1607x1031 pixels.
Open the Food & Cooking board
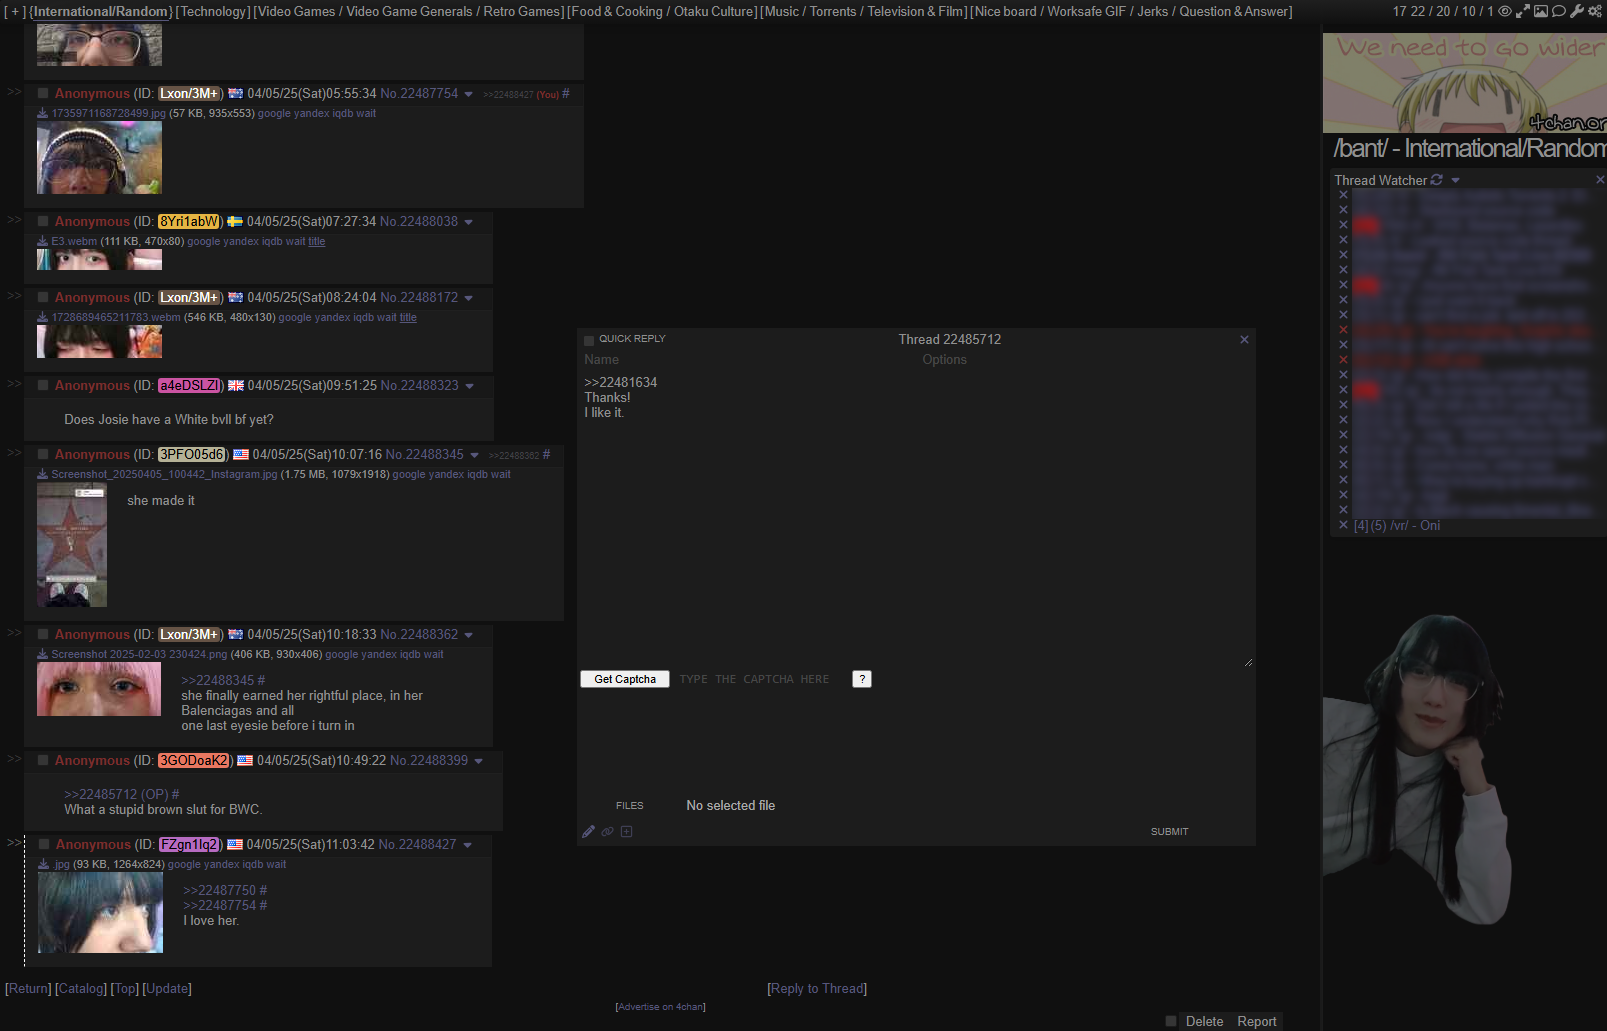pyautogui.click(x=617, y=11)
